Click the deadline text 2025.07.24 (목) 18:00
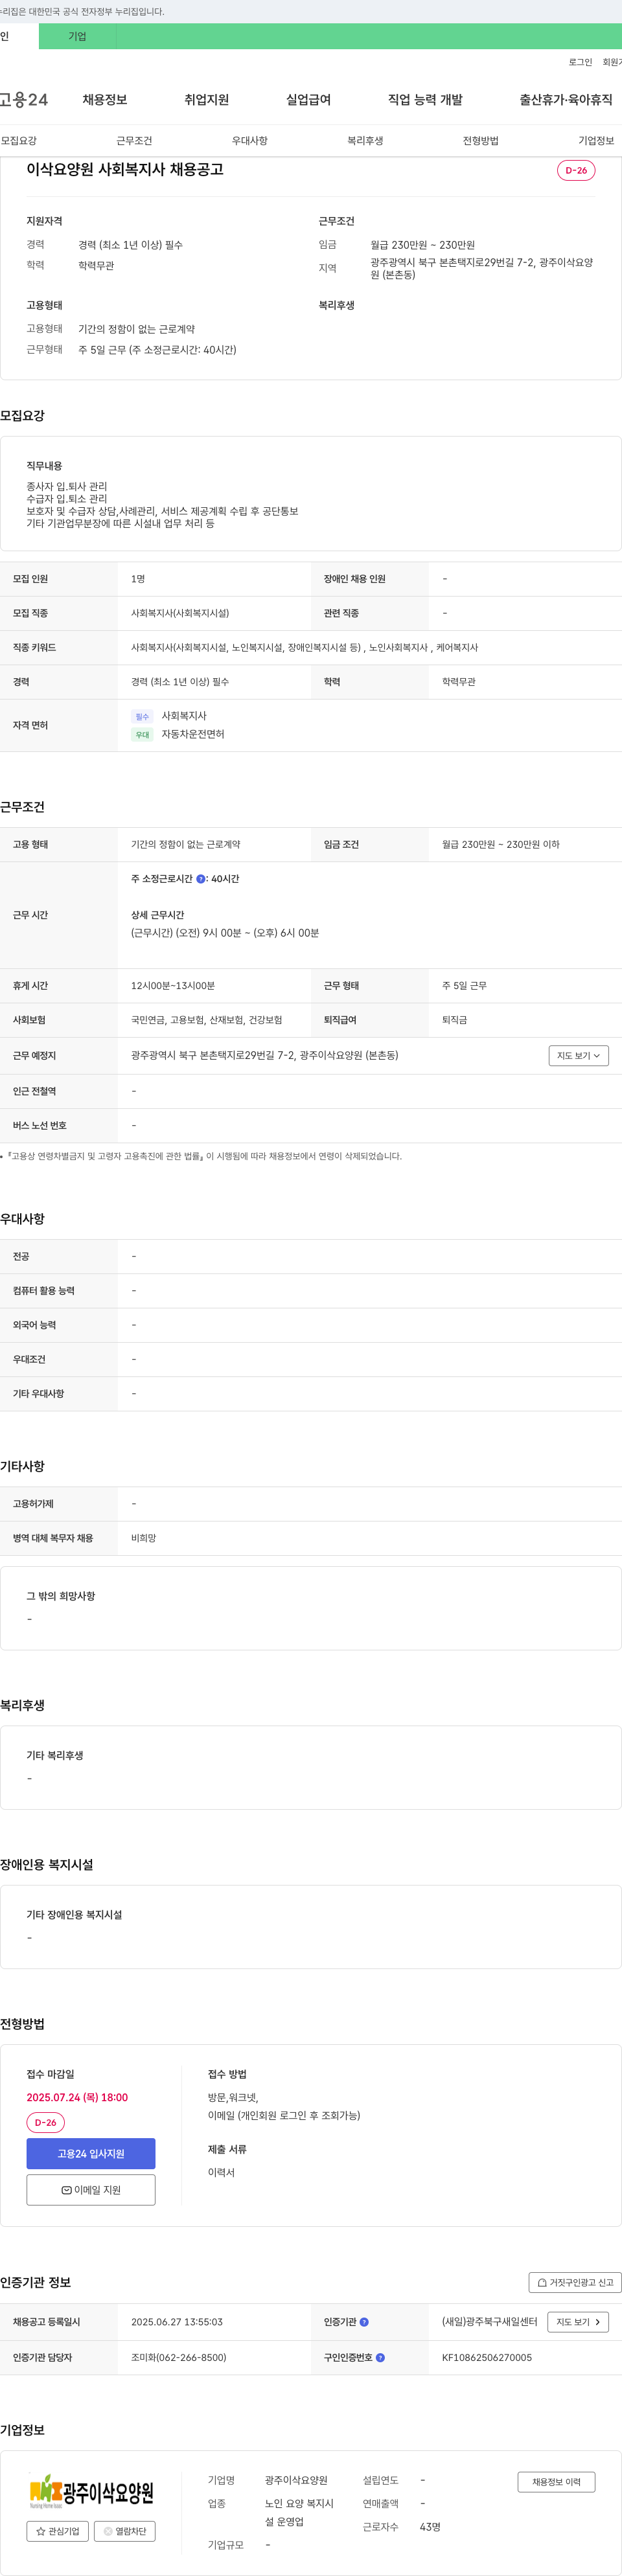The width and height of the screenshot is (622, 2576). point(77,2097)
